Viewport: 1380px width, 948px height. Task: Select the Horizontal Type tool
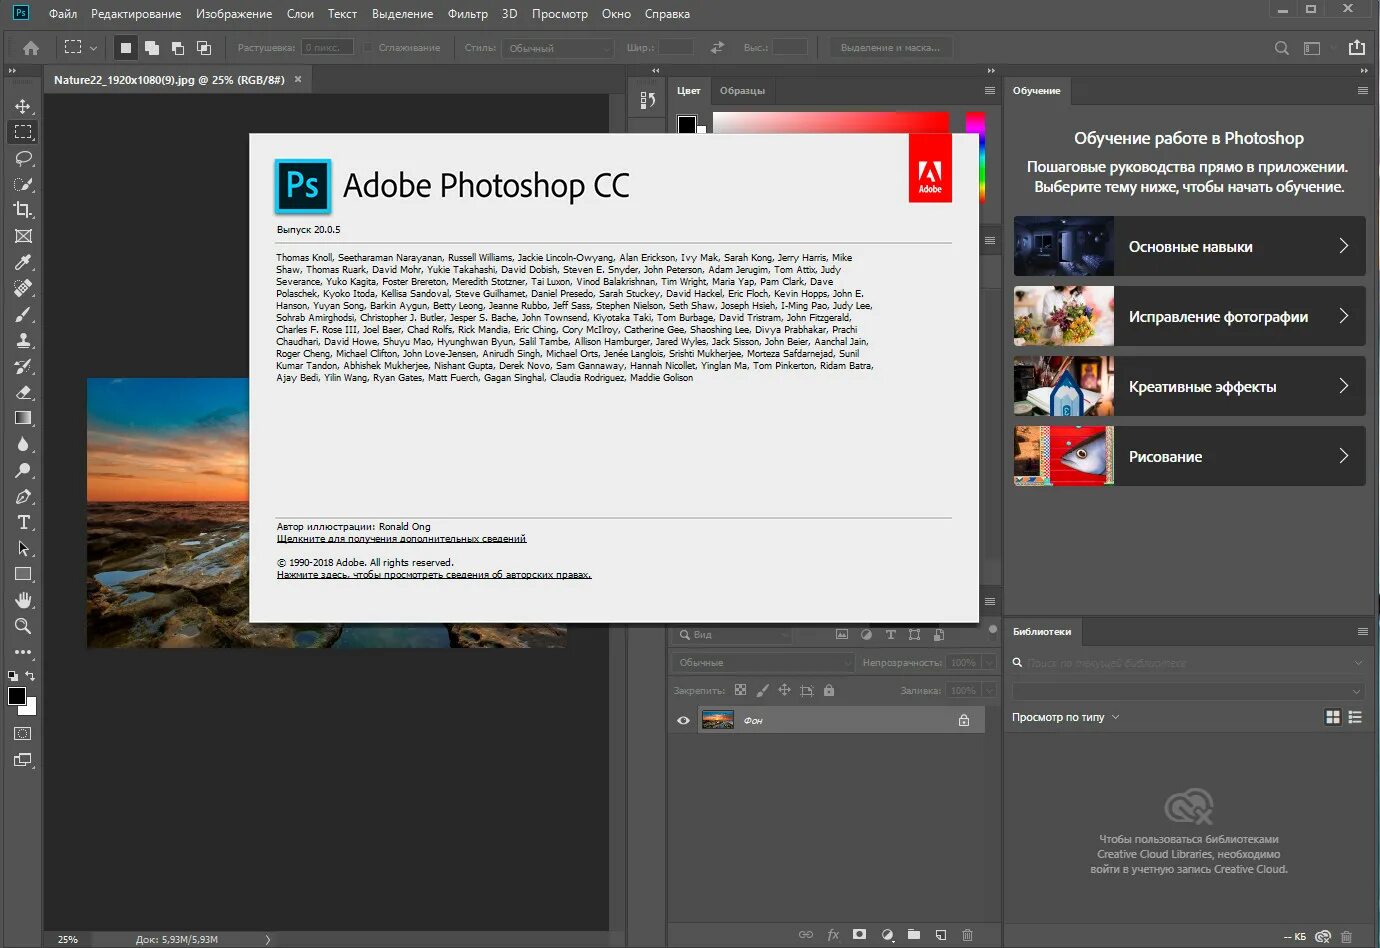pos(23,522)
